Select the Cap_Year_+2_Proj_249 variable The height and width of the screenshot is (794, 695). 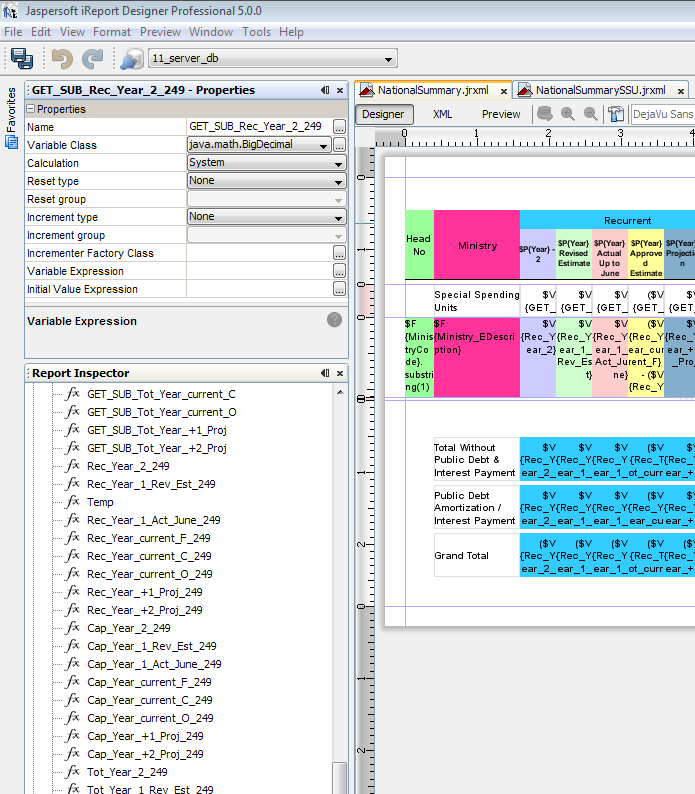coord(145,755)
